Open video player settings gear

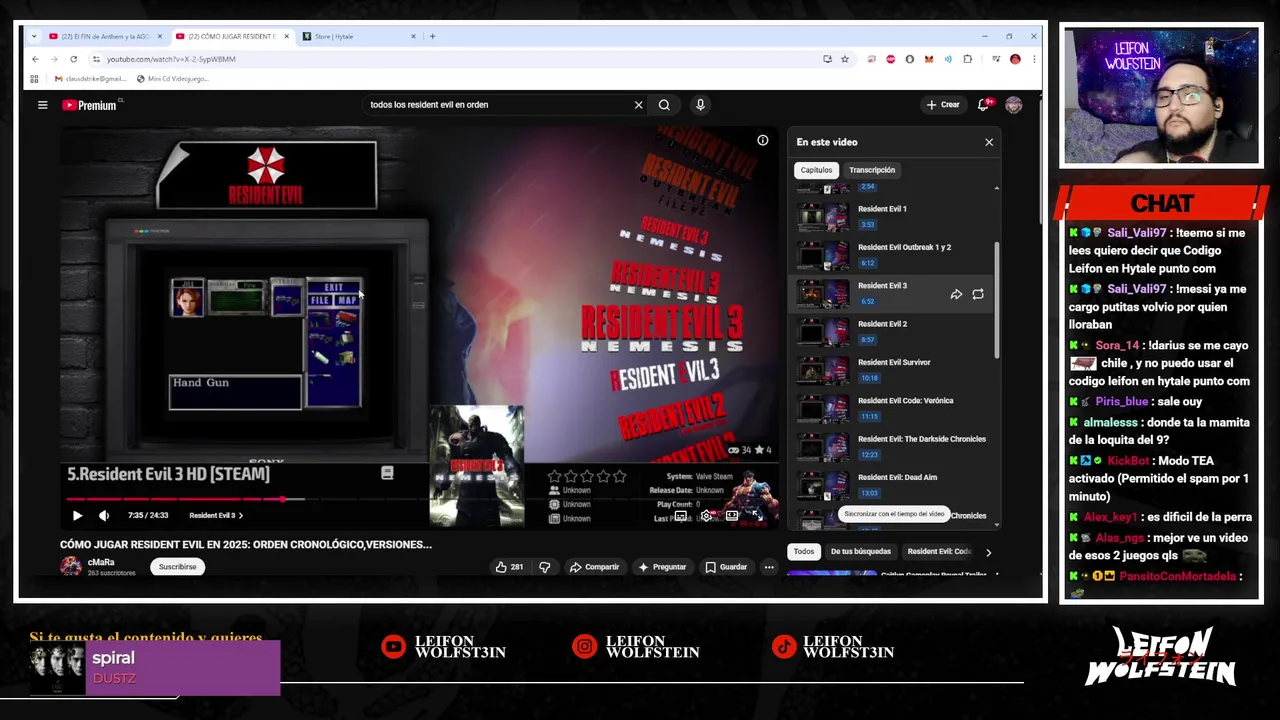pyautogui.click(x=706, y=516)
